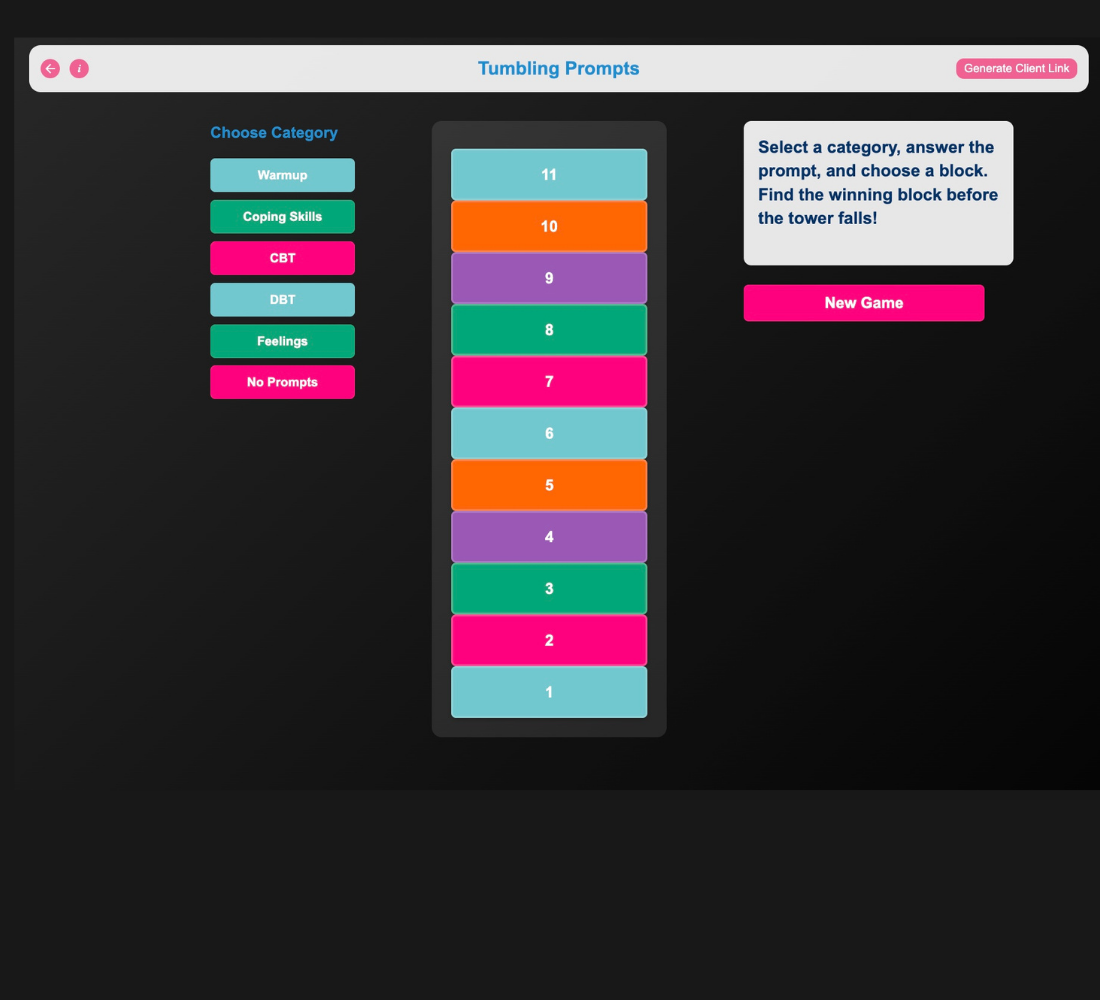Choose orange block number 10
Image resolution: width=1100 pixels, height=1000 pixels.
click(x=549, y=227)
